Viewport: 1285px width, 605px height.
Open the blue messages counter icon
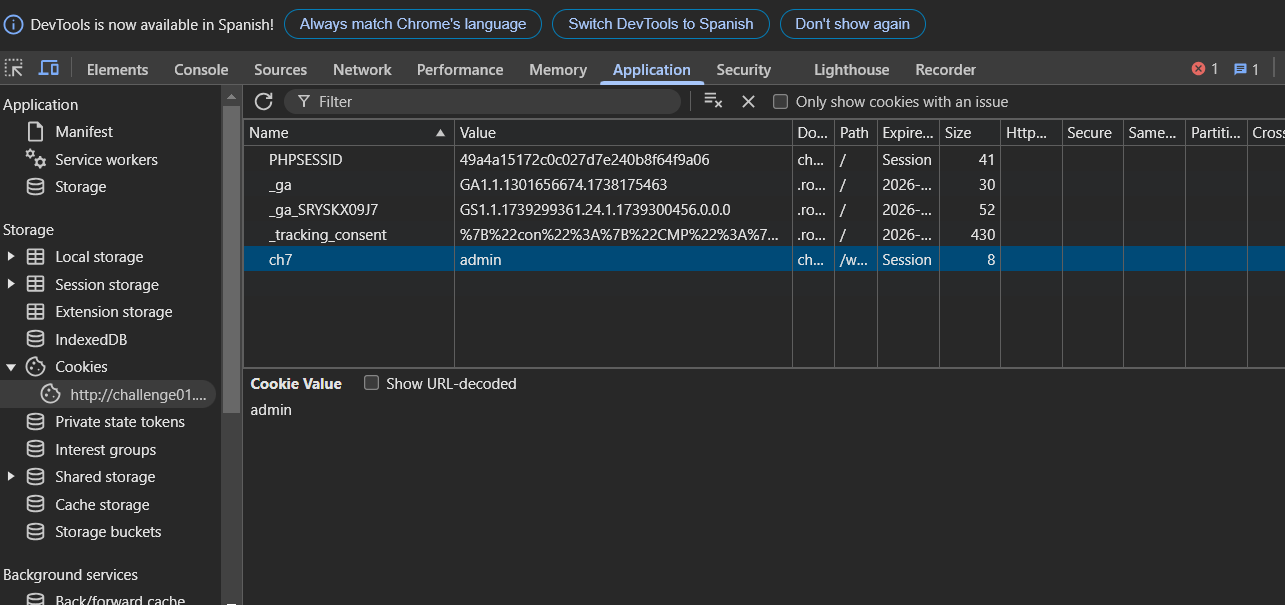click(1245, 69)
